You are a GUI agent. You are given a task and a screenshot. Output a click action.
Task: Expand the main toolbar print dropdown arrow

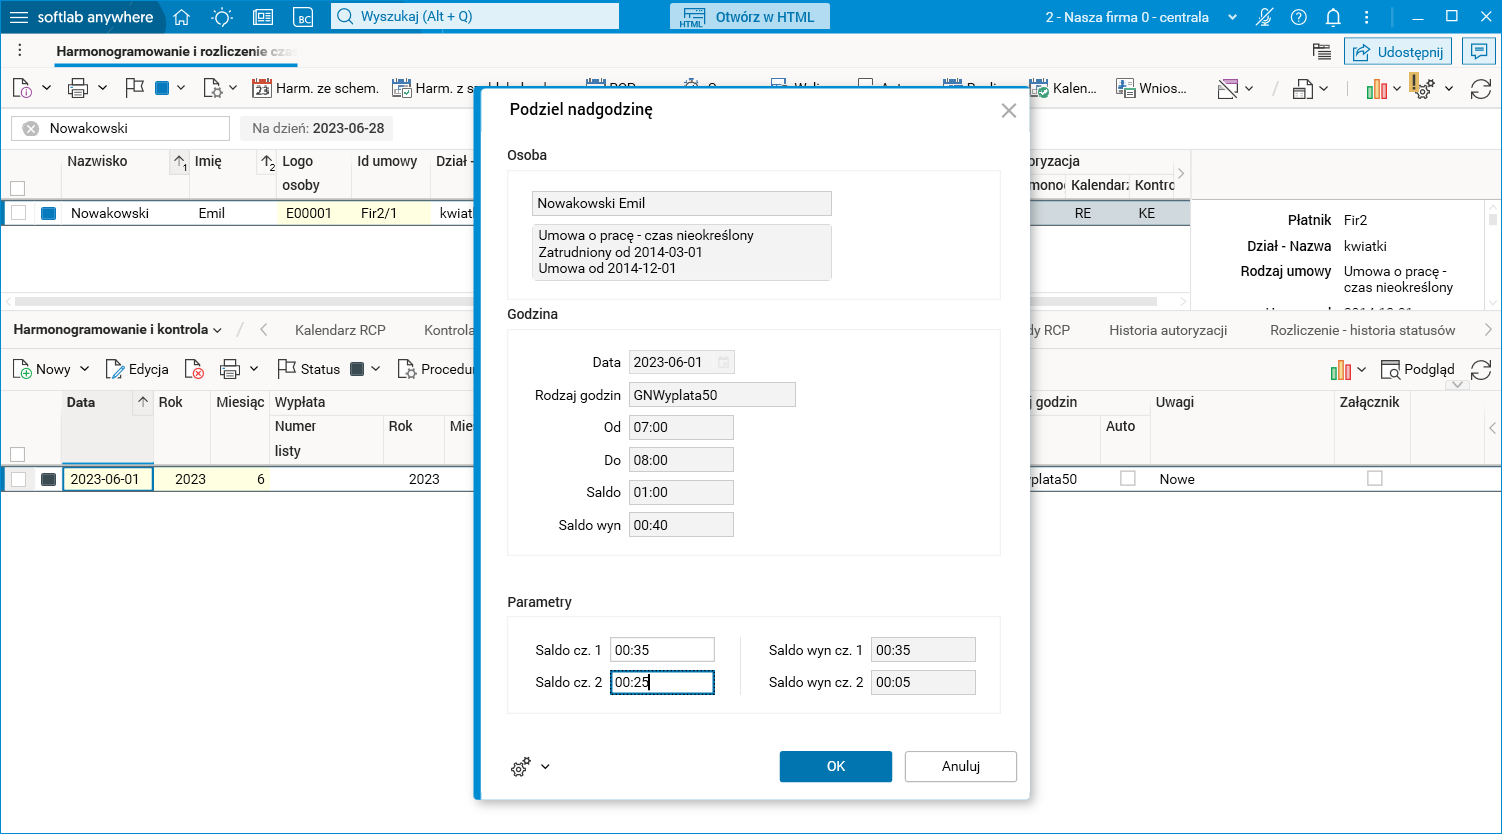(x=102, y=88)
